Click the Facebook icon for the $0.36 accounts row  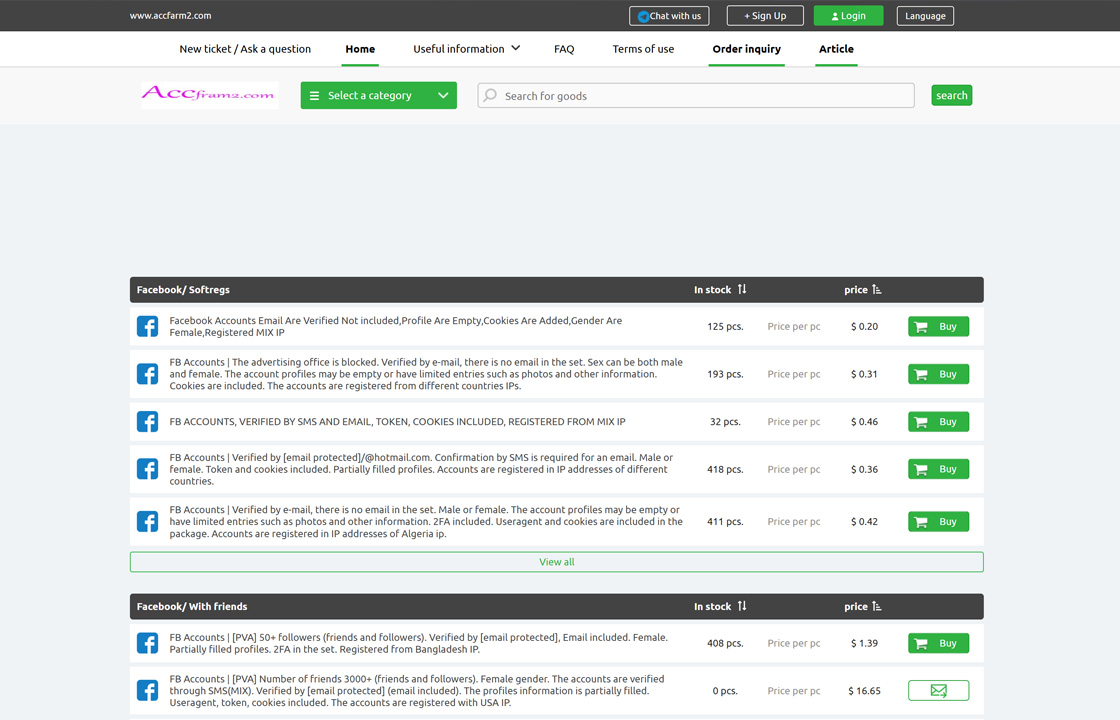click(147, 469)
